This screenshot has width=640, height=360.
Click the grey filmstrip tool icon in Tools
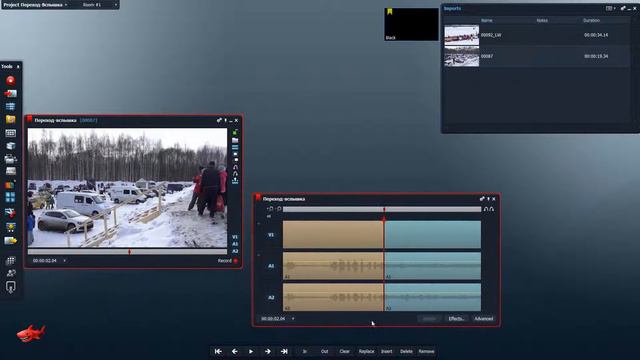tap(10, 171)
